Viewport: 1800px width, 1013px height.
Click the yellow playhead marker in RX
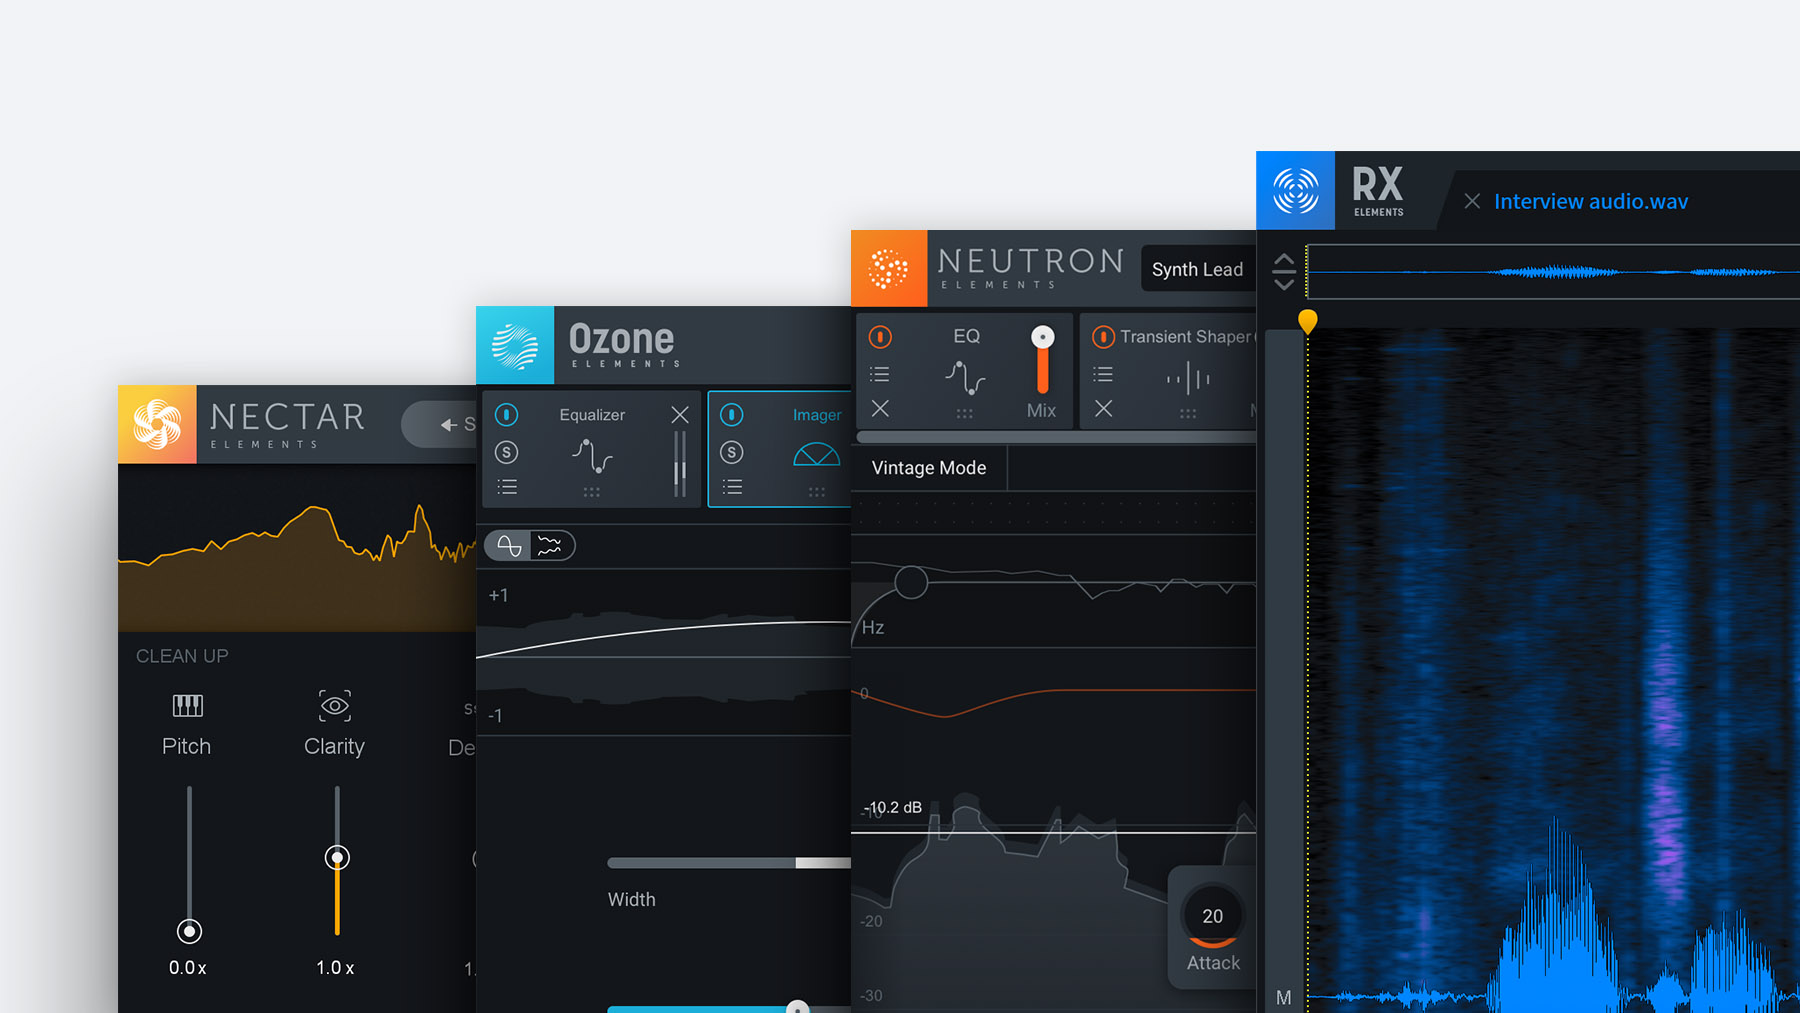coord(1307,321)
